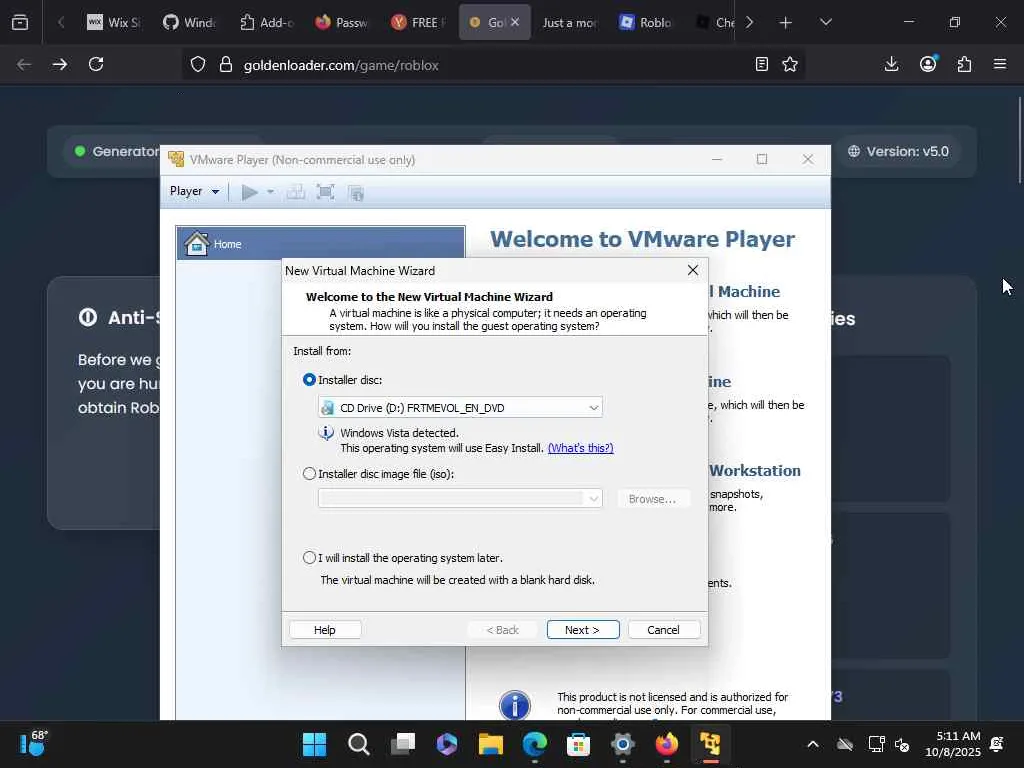Close the Golden Loader tab

pyautogui.click(x=515, y=22)
